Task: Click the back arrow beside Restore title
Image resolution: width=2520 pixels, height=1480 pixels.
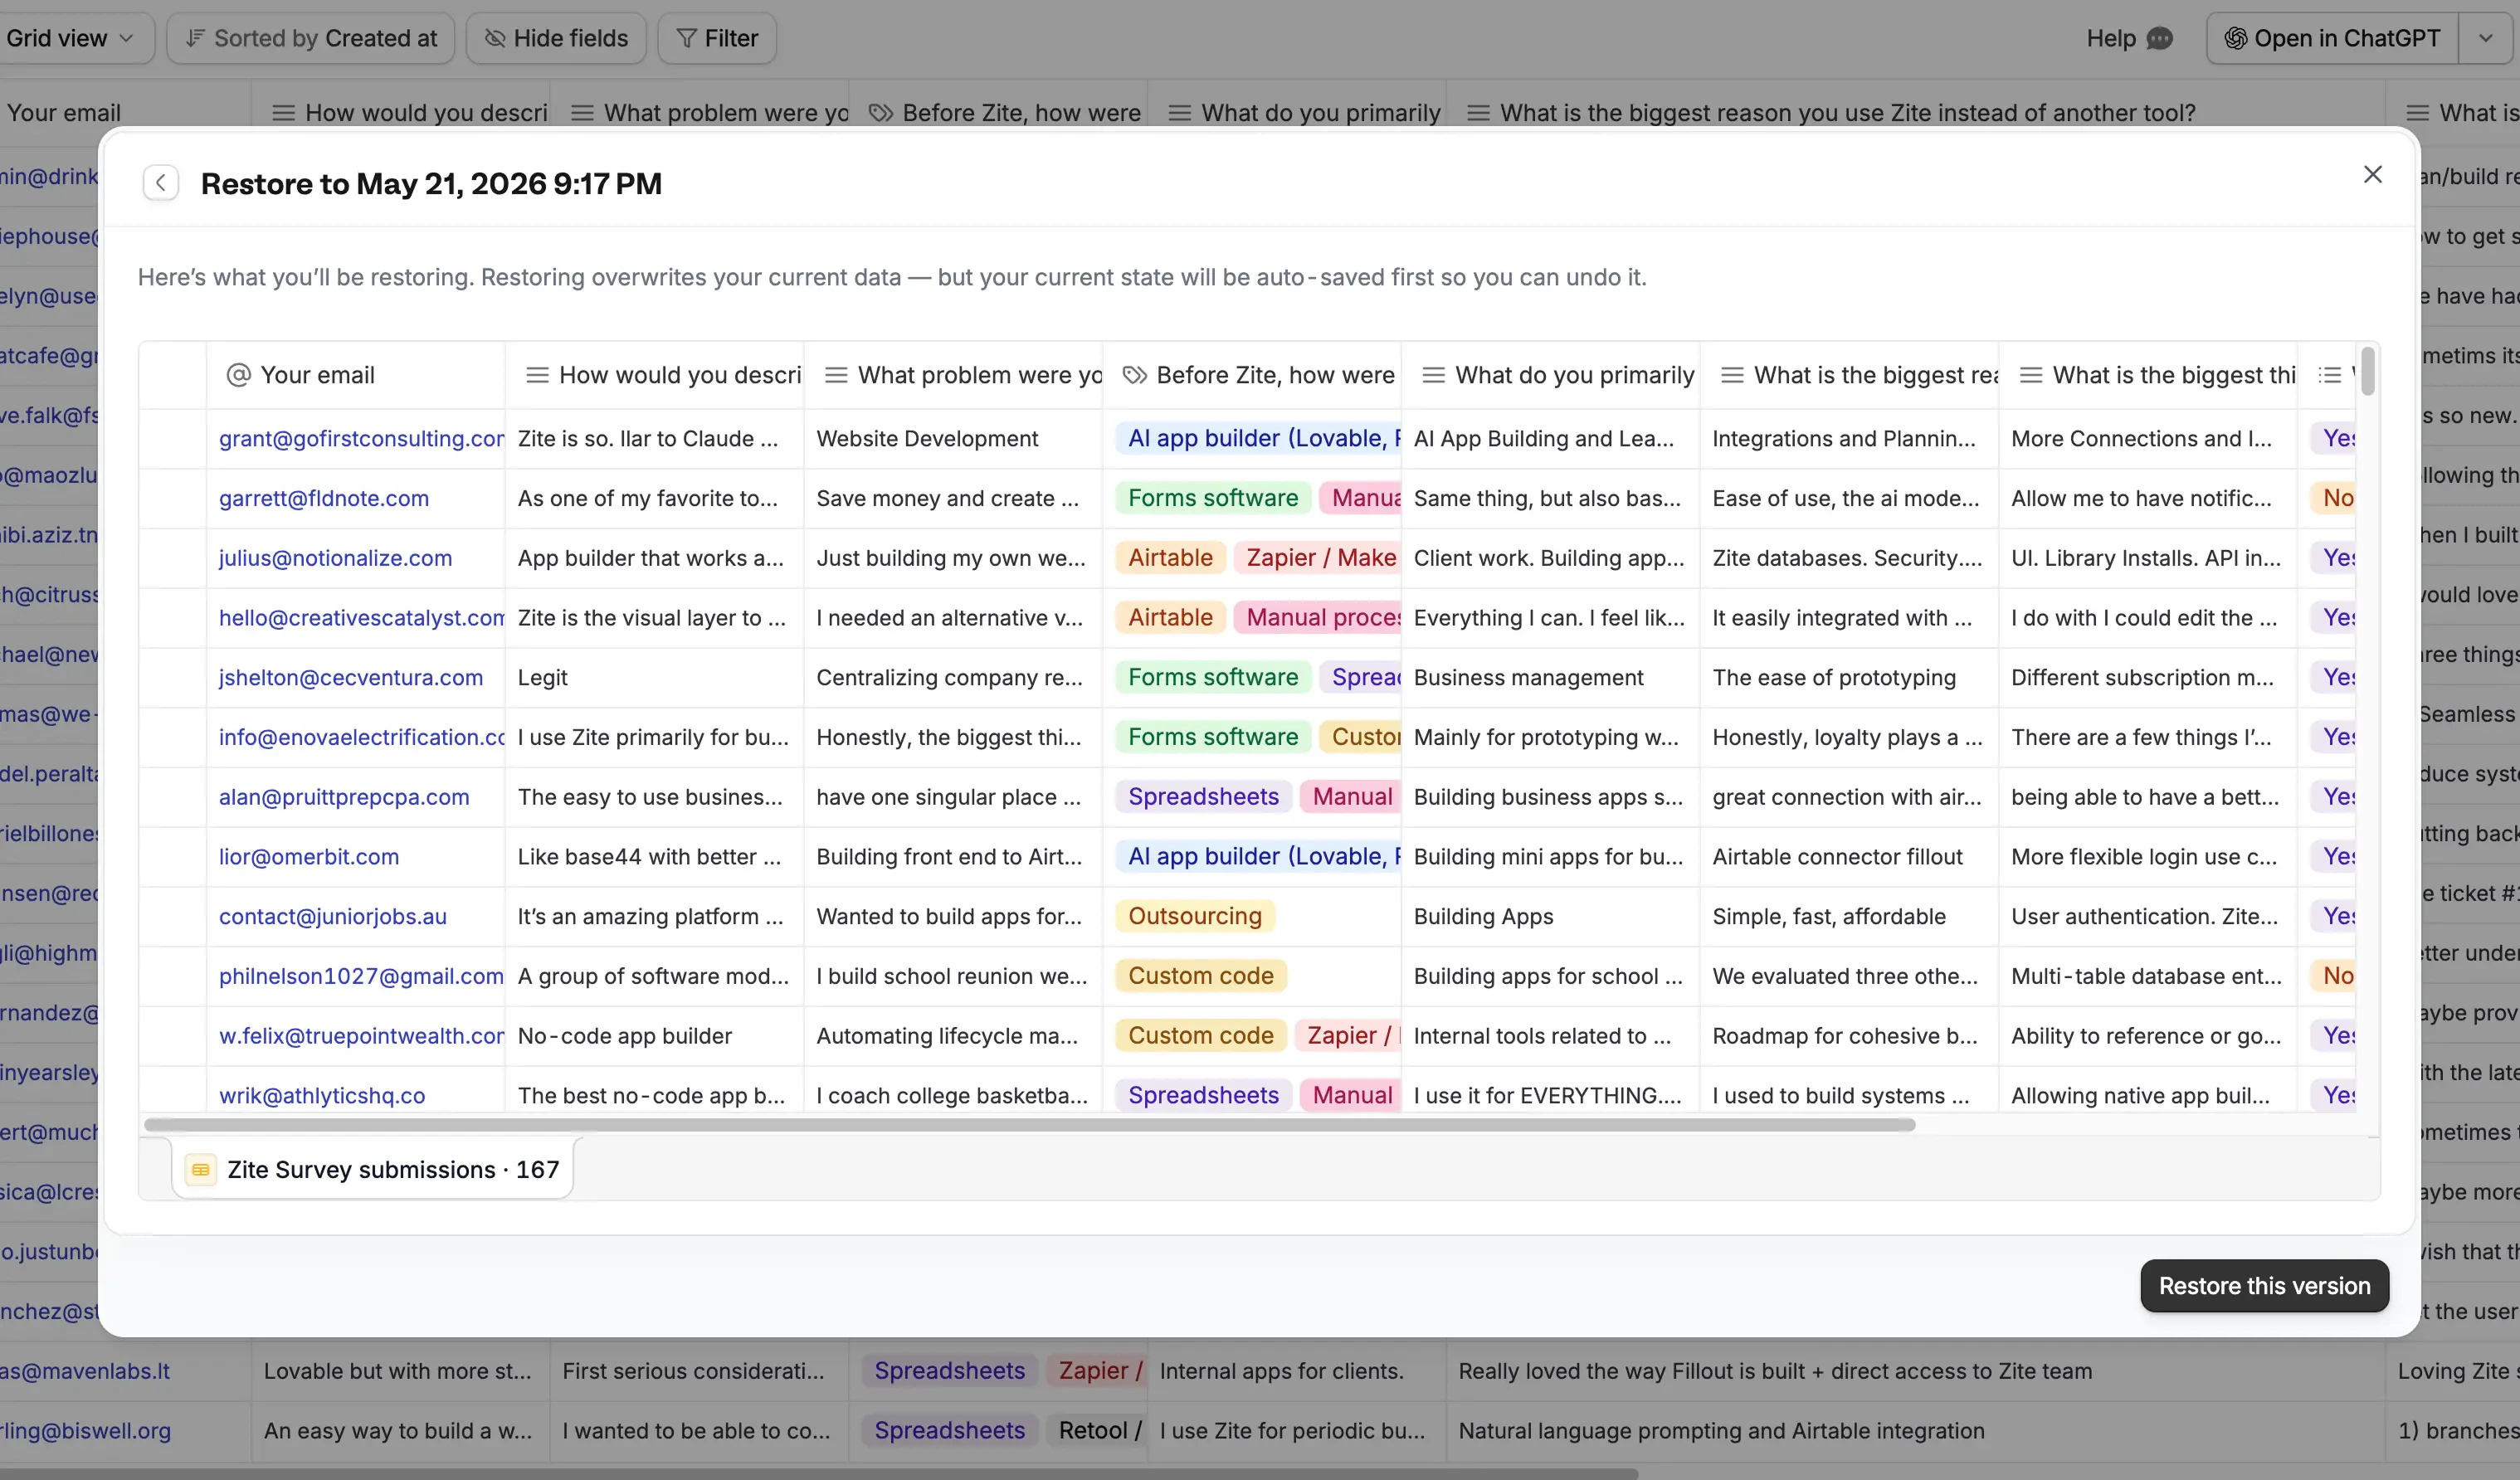Action: click(x=160, y=183)
